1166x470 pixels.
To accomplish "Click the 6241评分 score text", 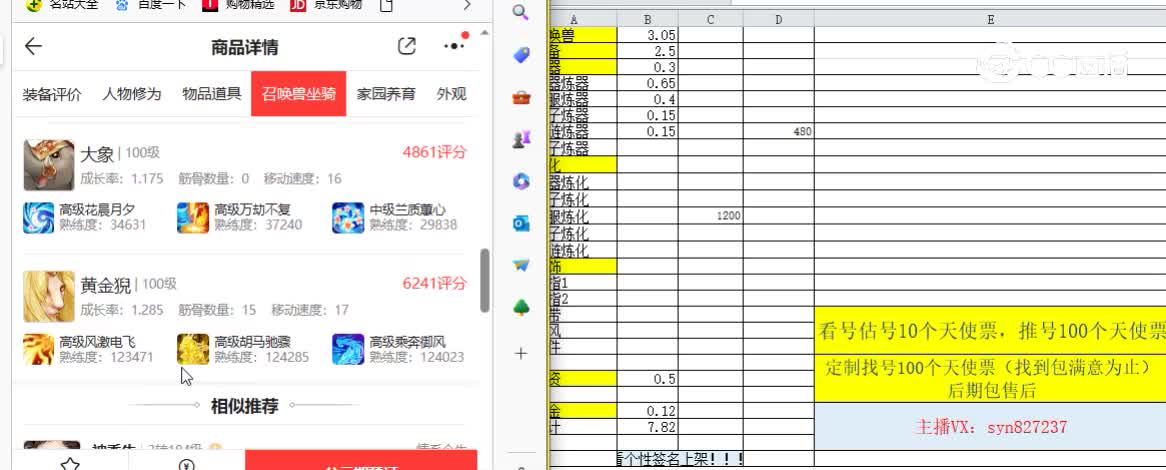I will pos(435,283).
